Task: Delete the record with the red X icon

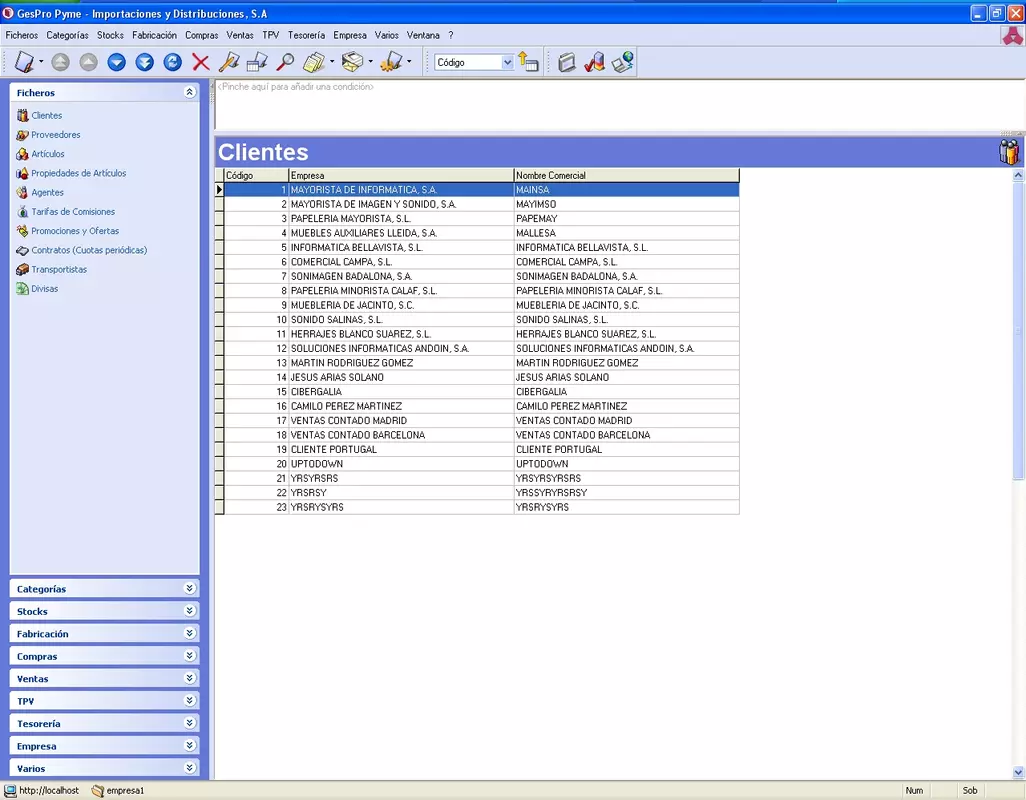Action: (x=201, y=62)
